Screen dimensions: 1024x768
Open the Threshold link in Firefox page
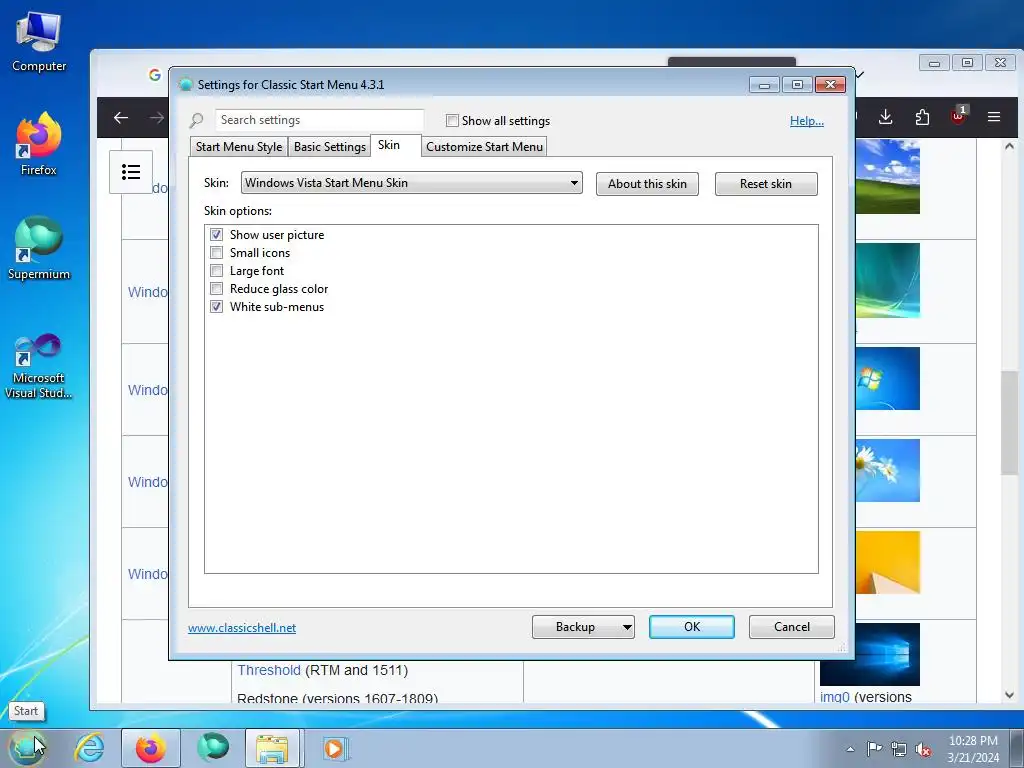click(x=268, y=670)
